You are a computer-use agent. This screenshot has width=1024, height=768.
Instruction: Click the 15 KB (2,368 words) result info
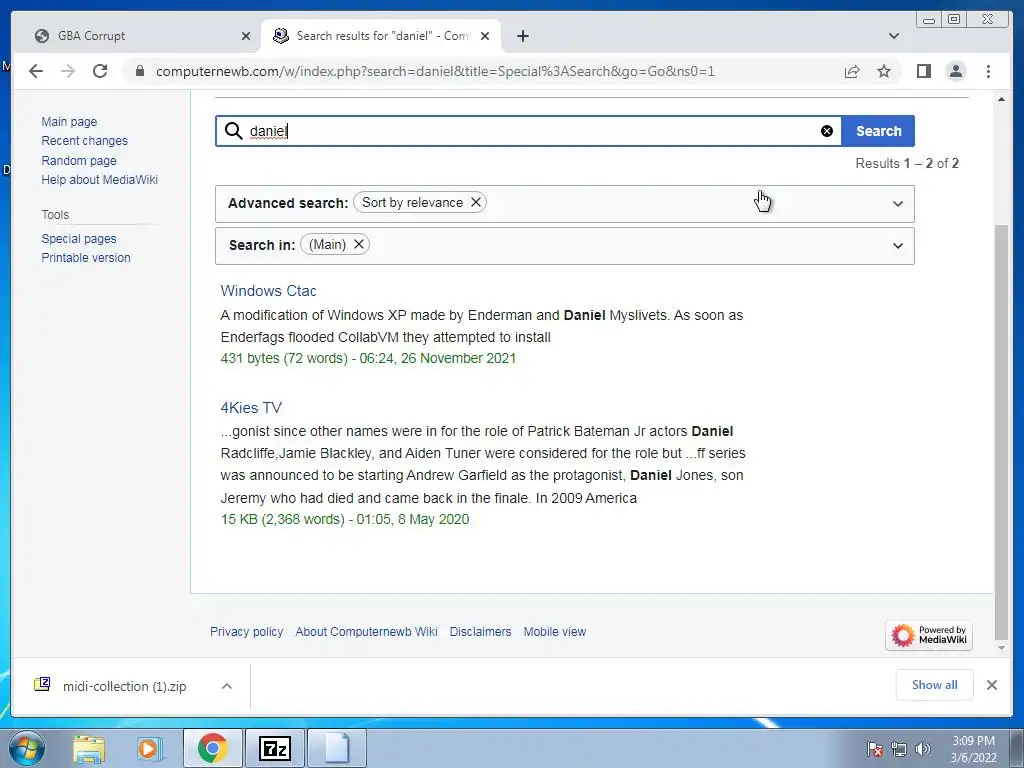[x=345, y=519]
